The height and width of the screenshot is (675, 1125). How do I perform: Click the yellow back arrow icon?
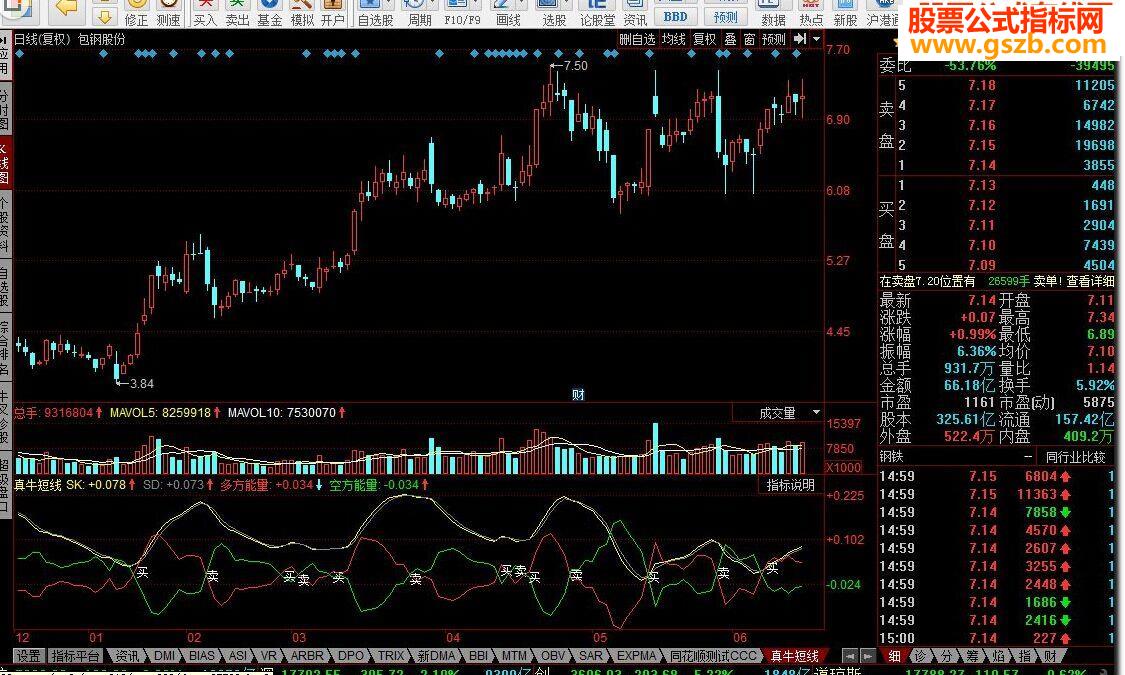(x=65, y=7)
